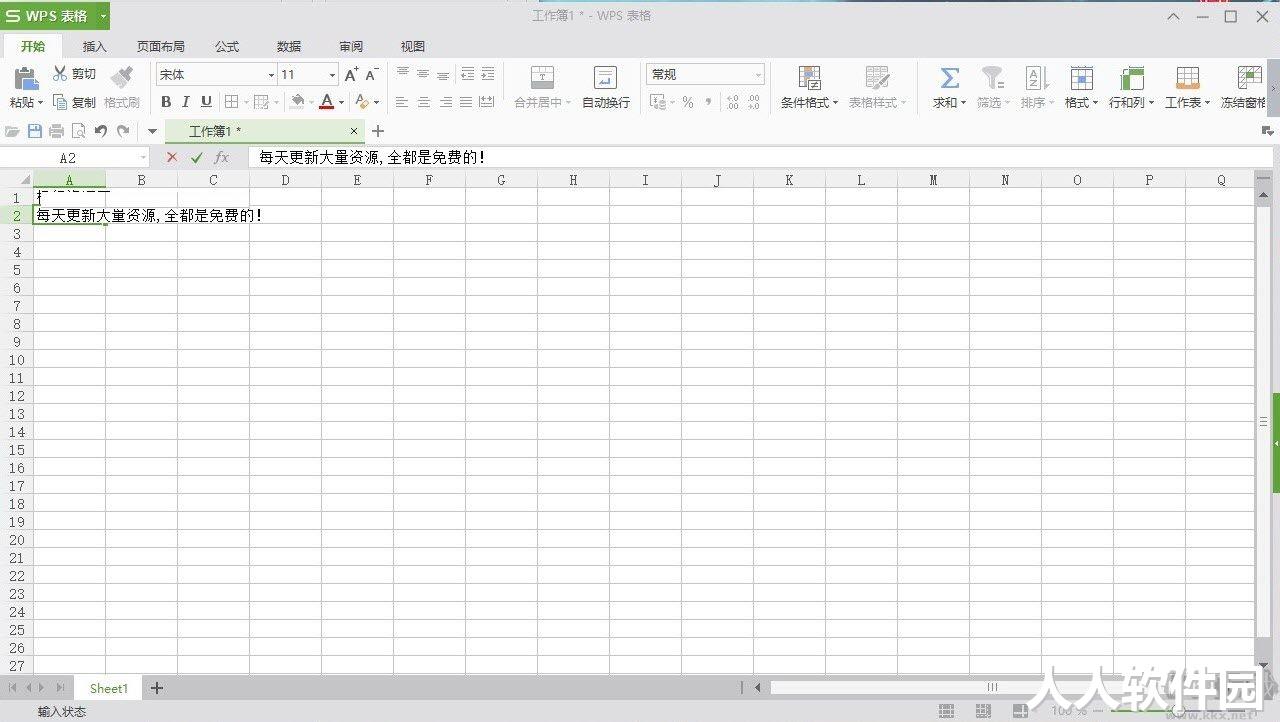Add a new sheet with plus button

(157, 688)
